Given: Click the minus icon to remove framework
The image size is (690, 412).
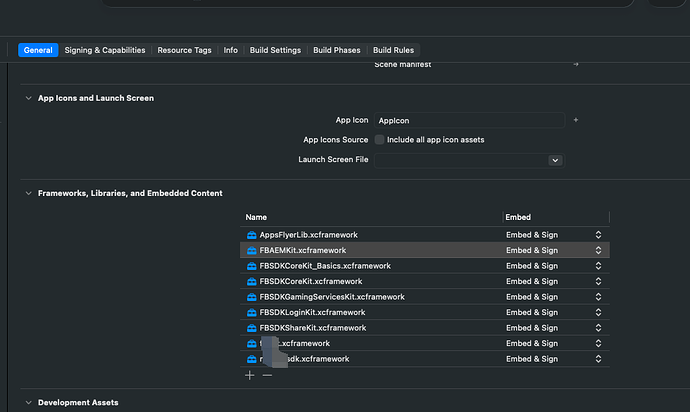Looking at the screenshot, I should click(x=267, y=375).
